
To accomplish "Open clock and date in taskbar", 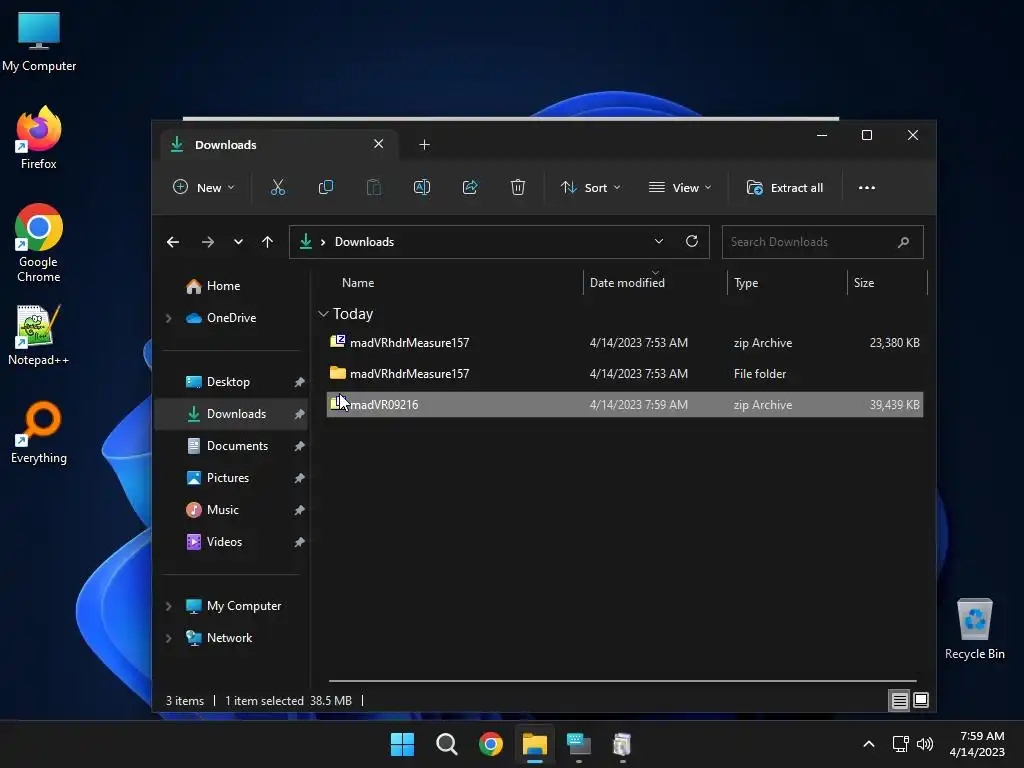I will tap(977, 744).
